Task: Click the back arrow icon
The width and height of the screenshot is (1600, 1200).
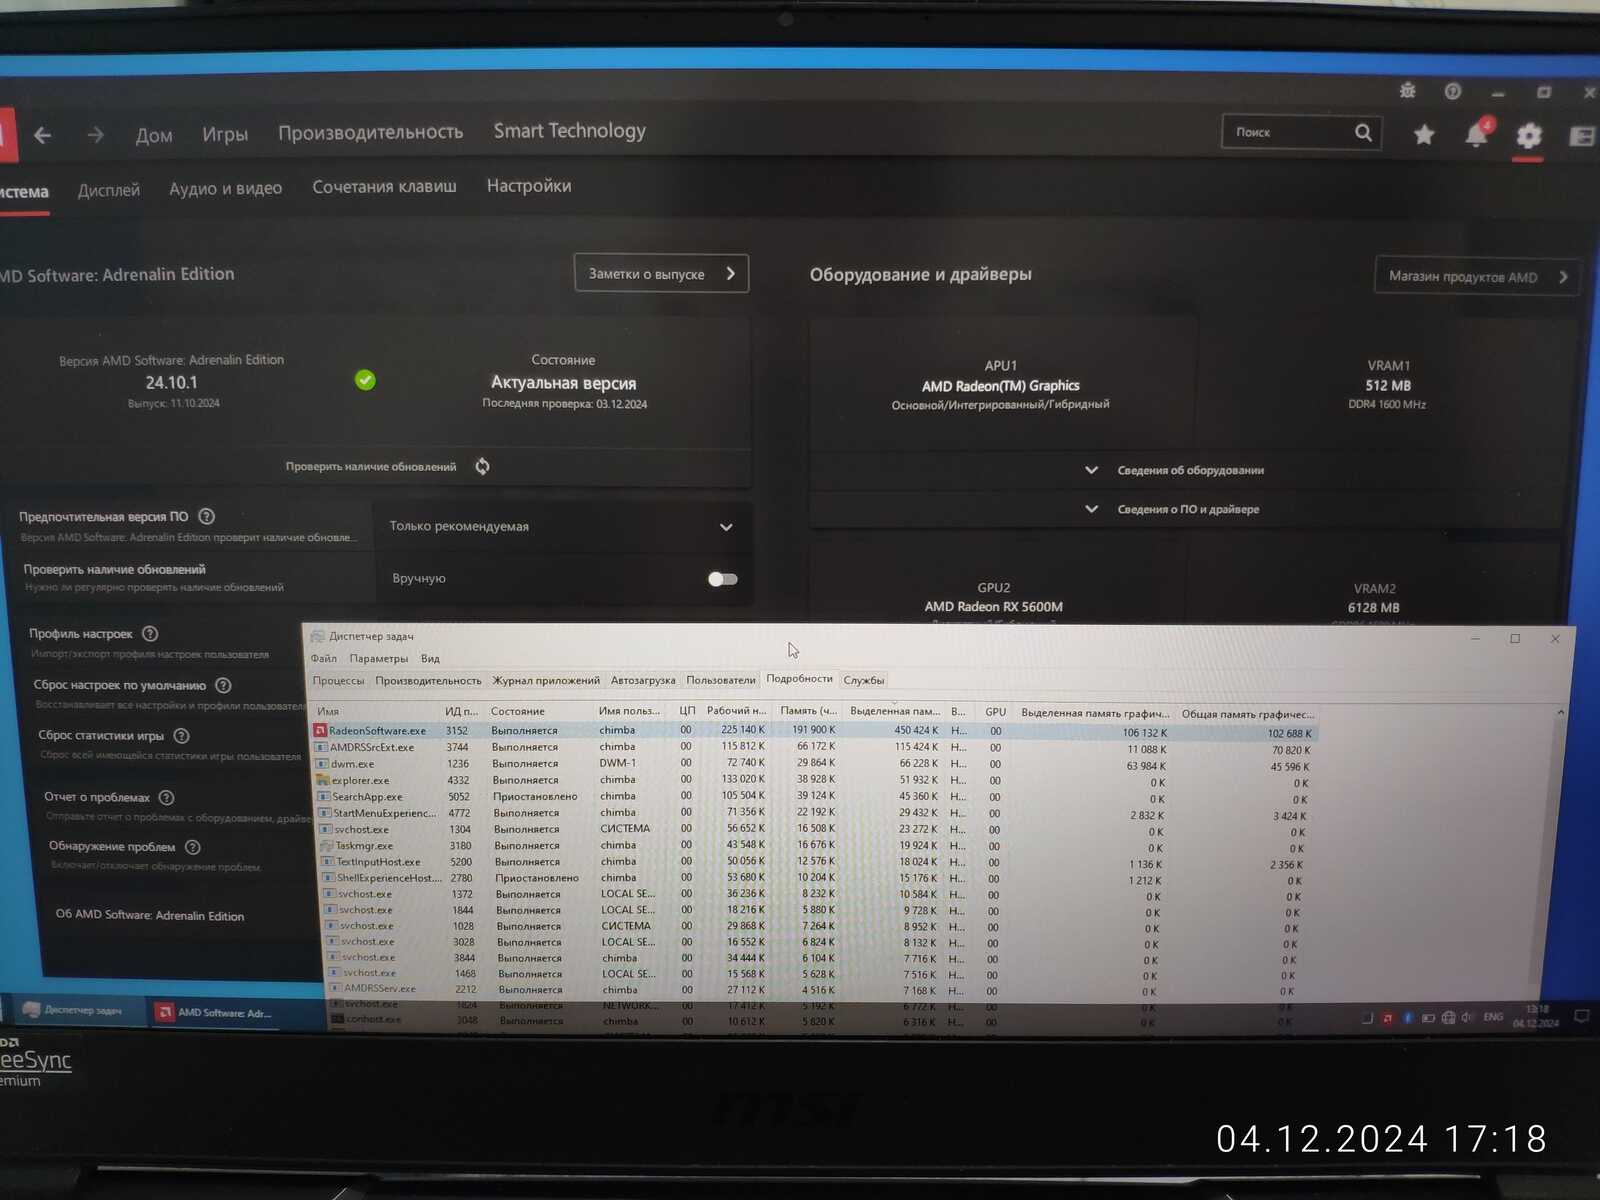Action: point(42,134)
